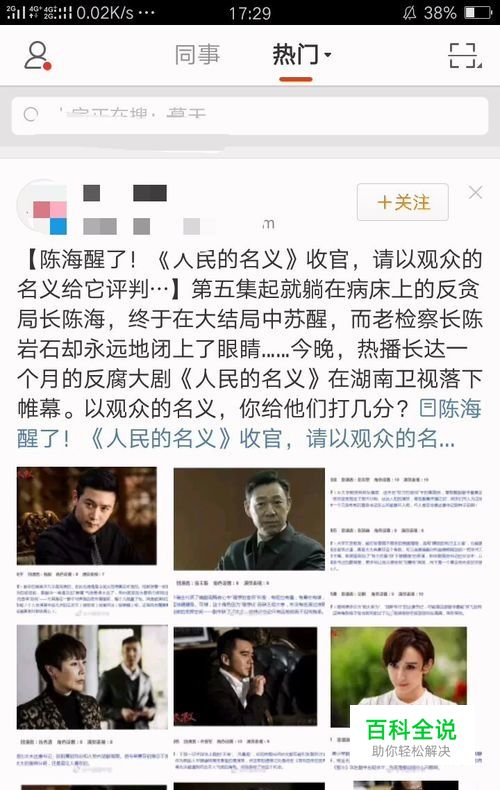Tap the battery indicator icon
The height and width of the screenshot is (790, 500).
click(478, 13)
